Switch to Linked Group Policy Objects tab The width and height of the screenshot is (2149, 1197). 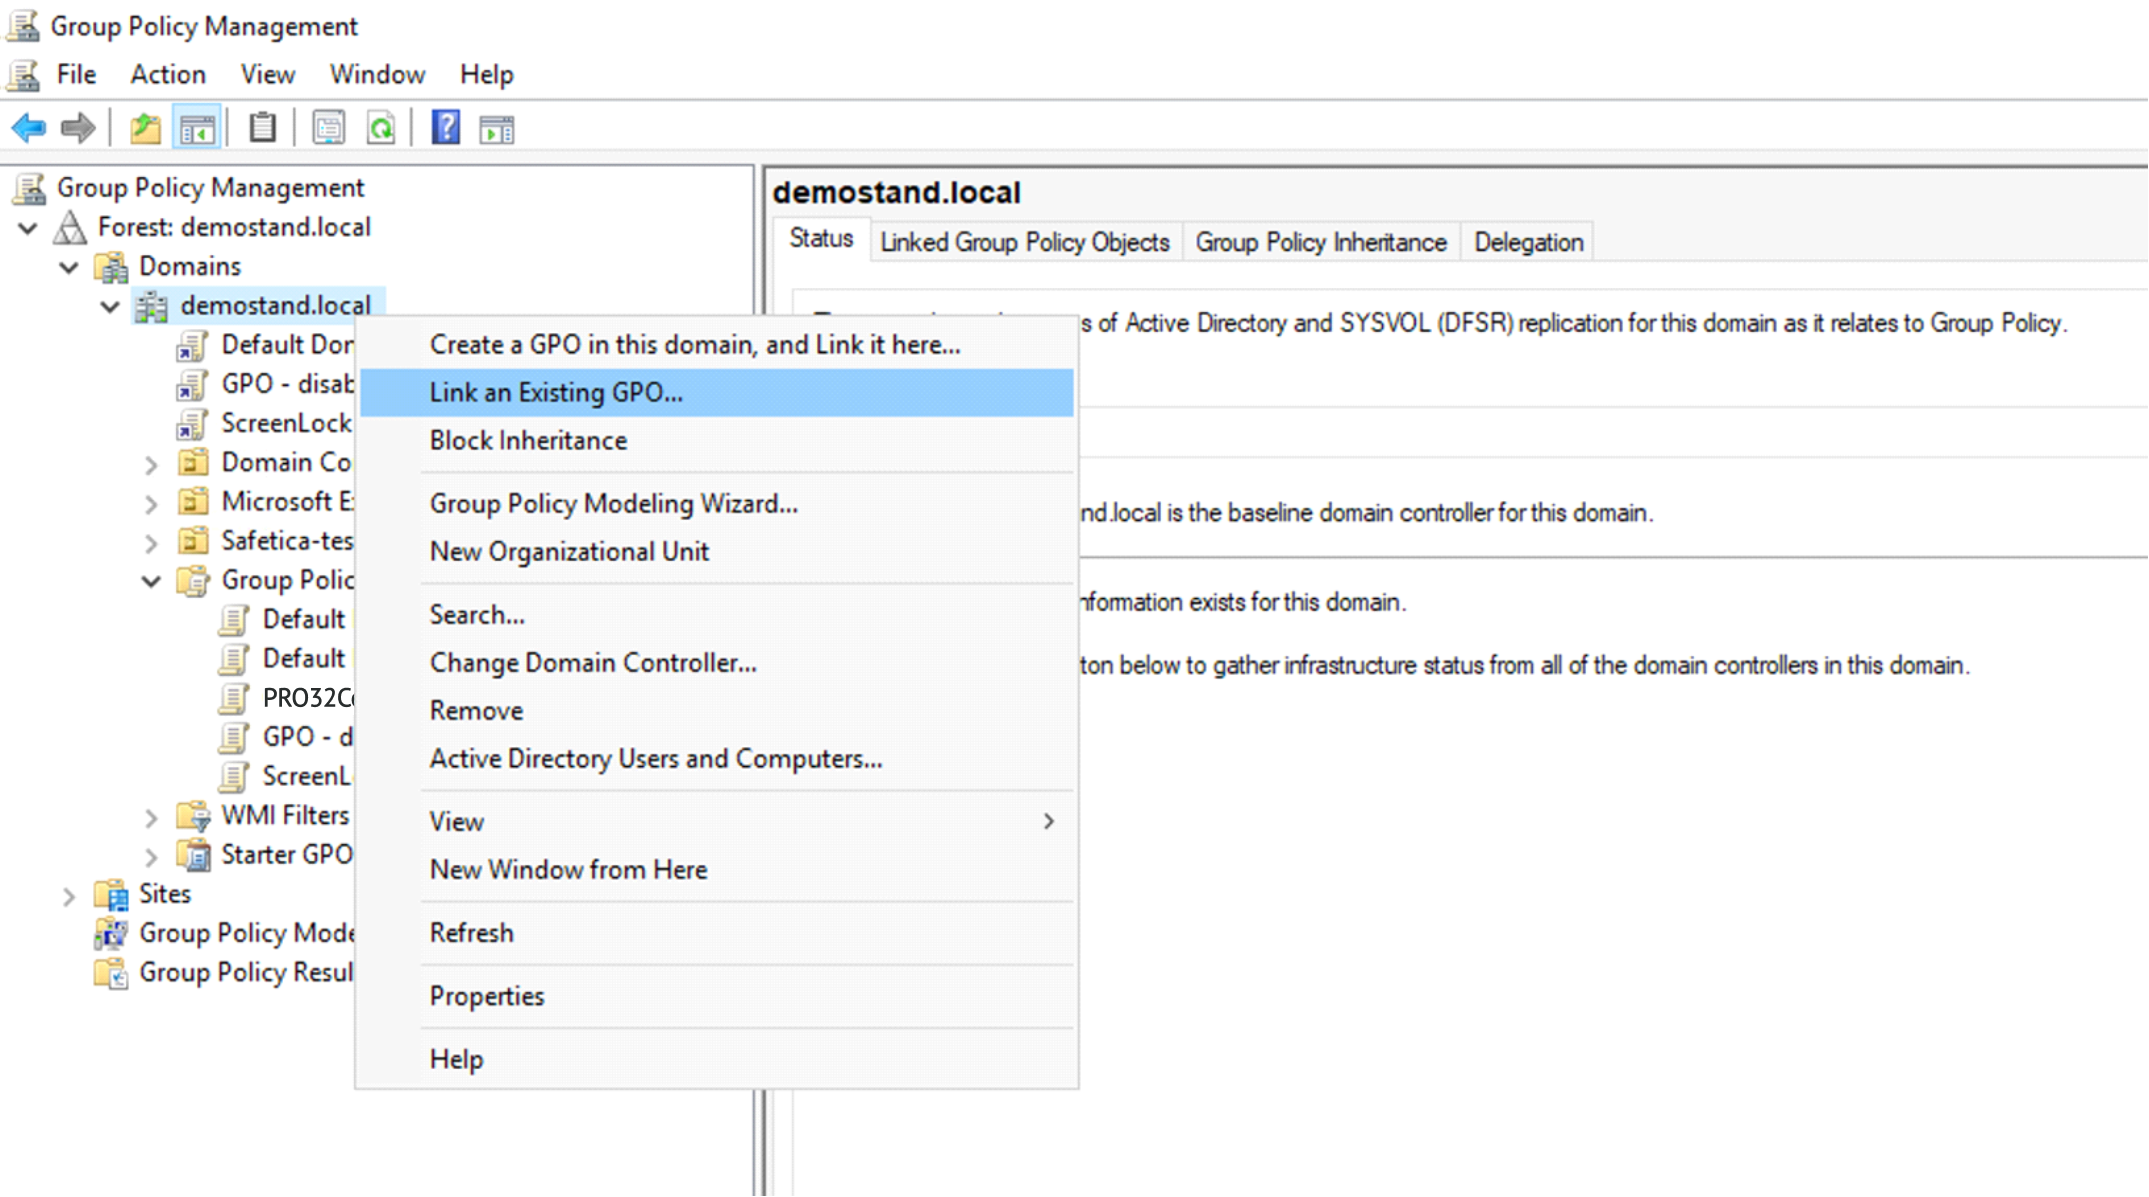tap(1024, 242)
